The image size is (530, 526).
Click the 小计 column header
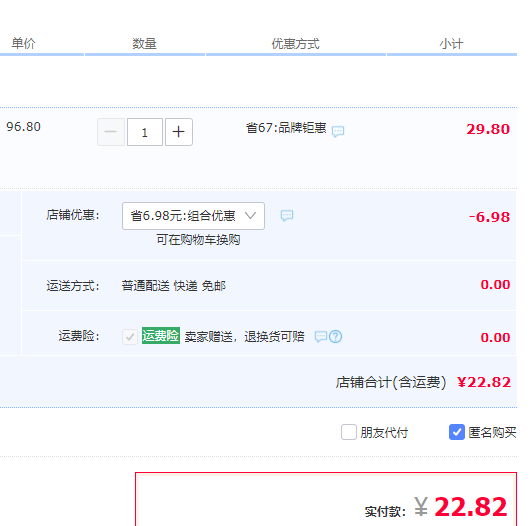(452, 44)
